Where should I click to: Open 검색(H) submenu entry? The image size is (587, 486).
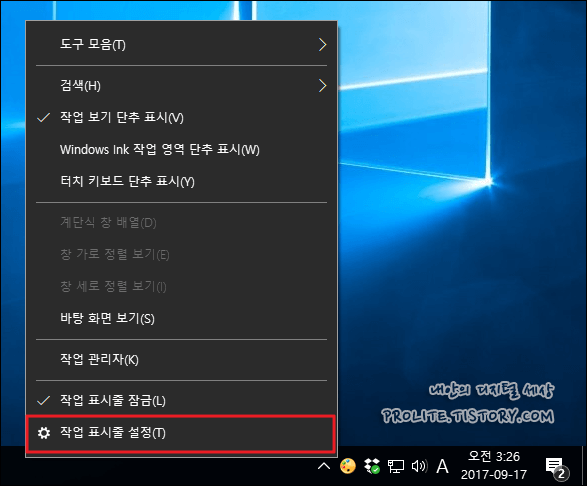182,86
